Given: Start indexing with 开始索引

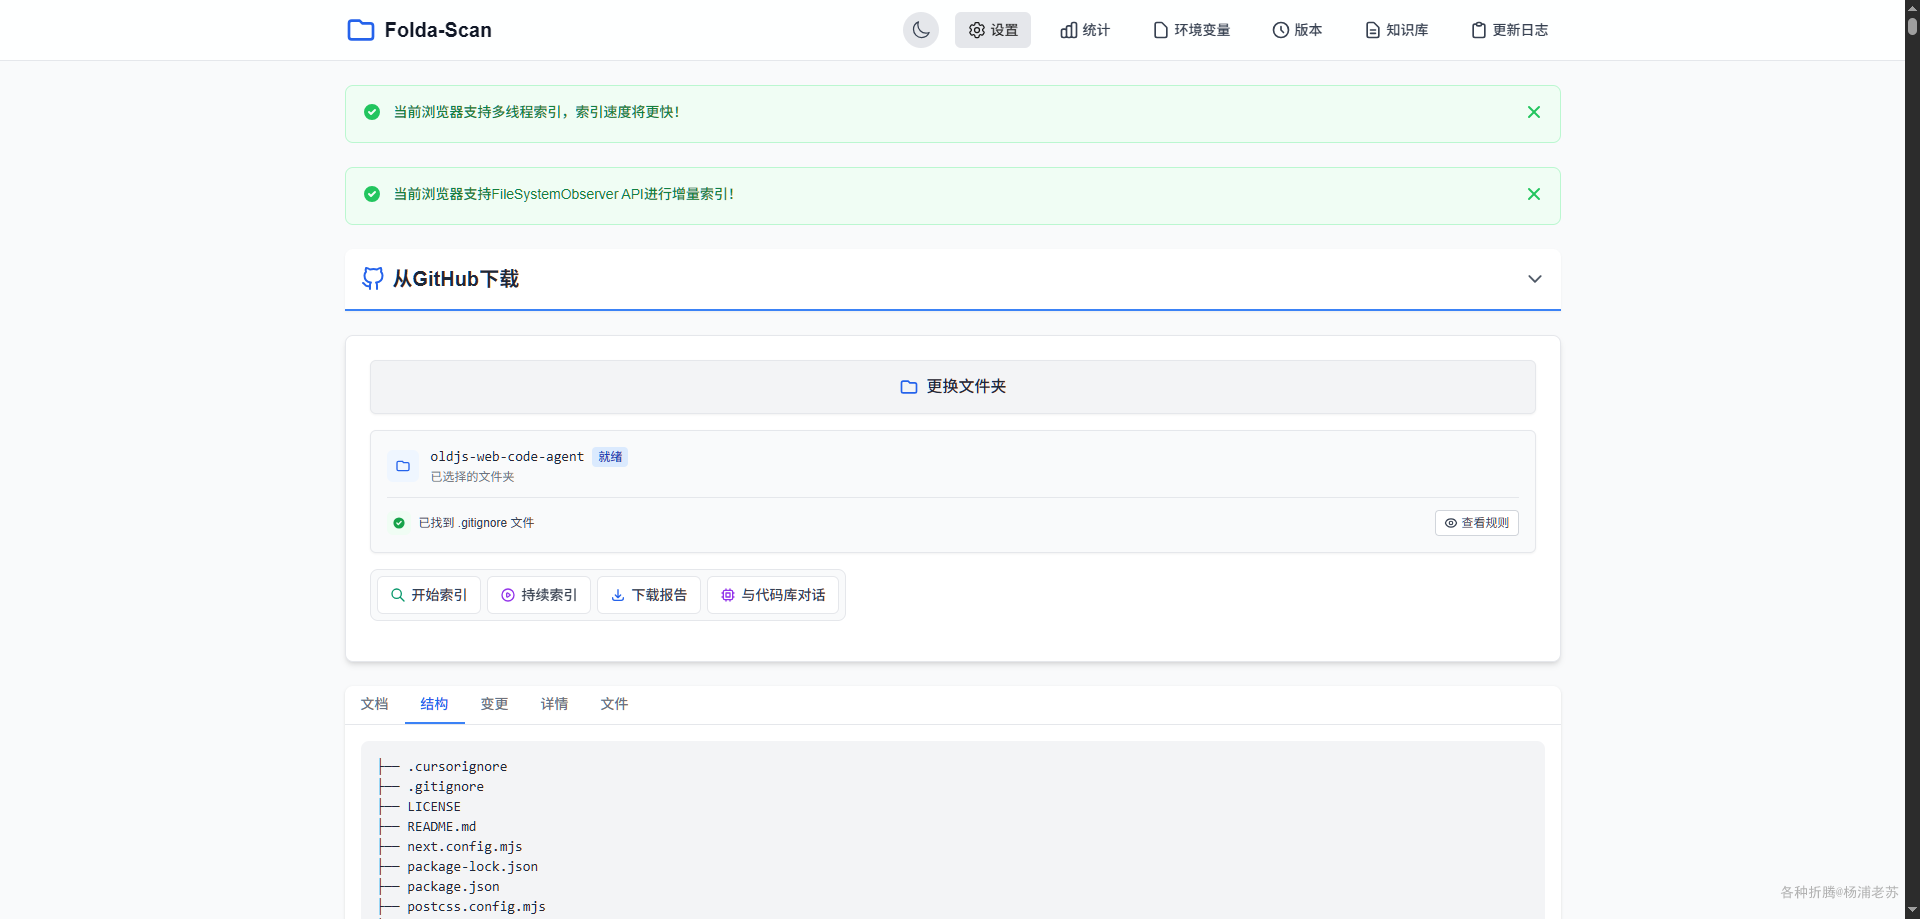Looking at the screenshot, I should coord(428,595).
